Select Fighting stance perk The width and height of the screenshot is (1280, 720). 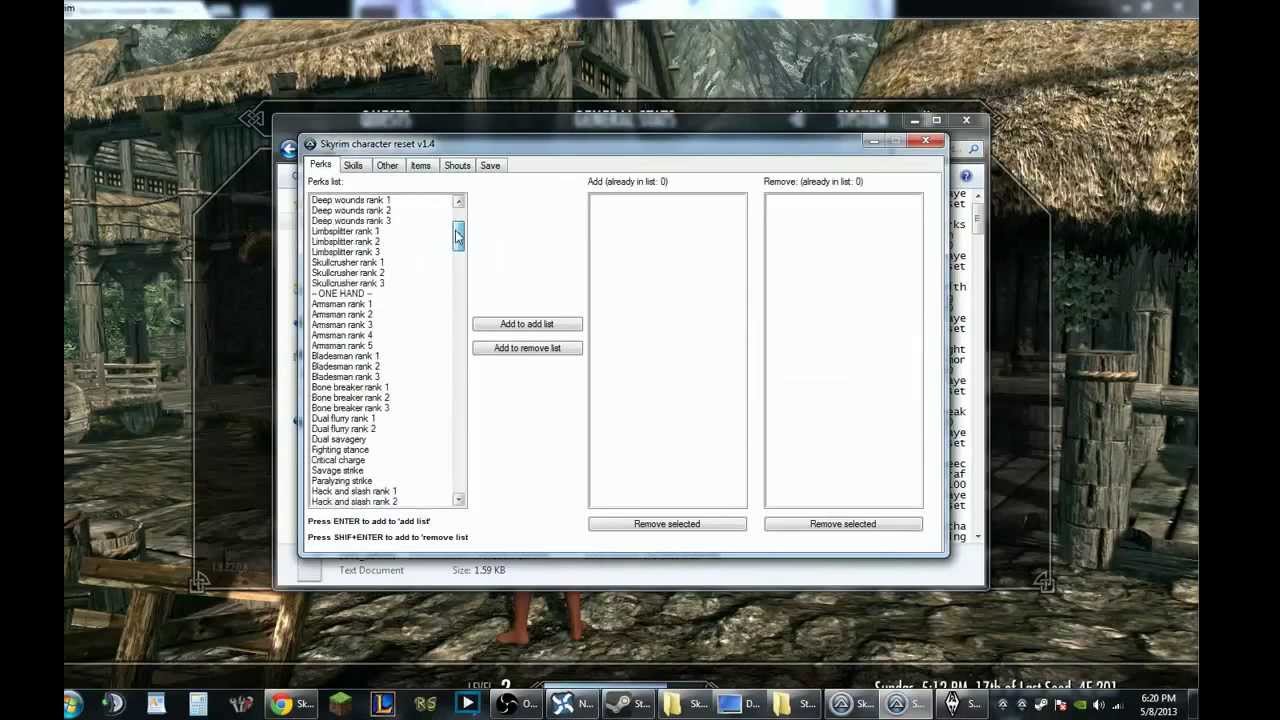340,450
